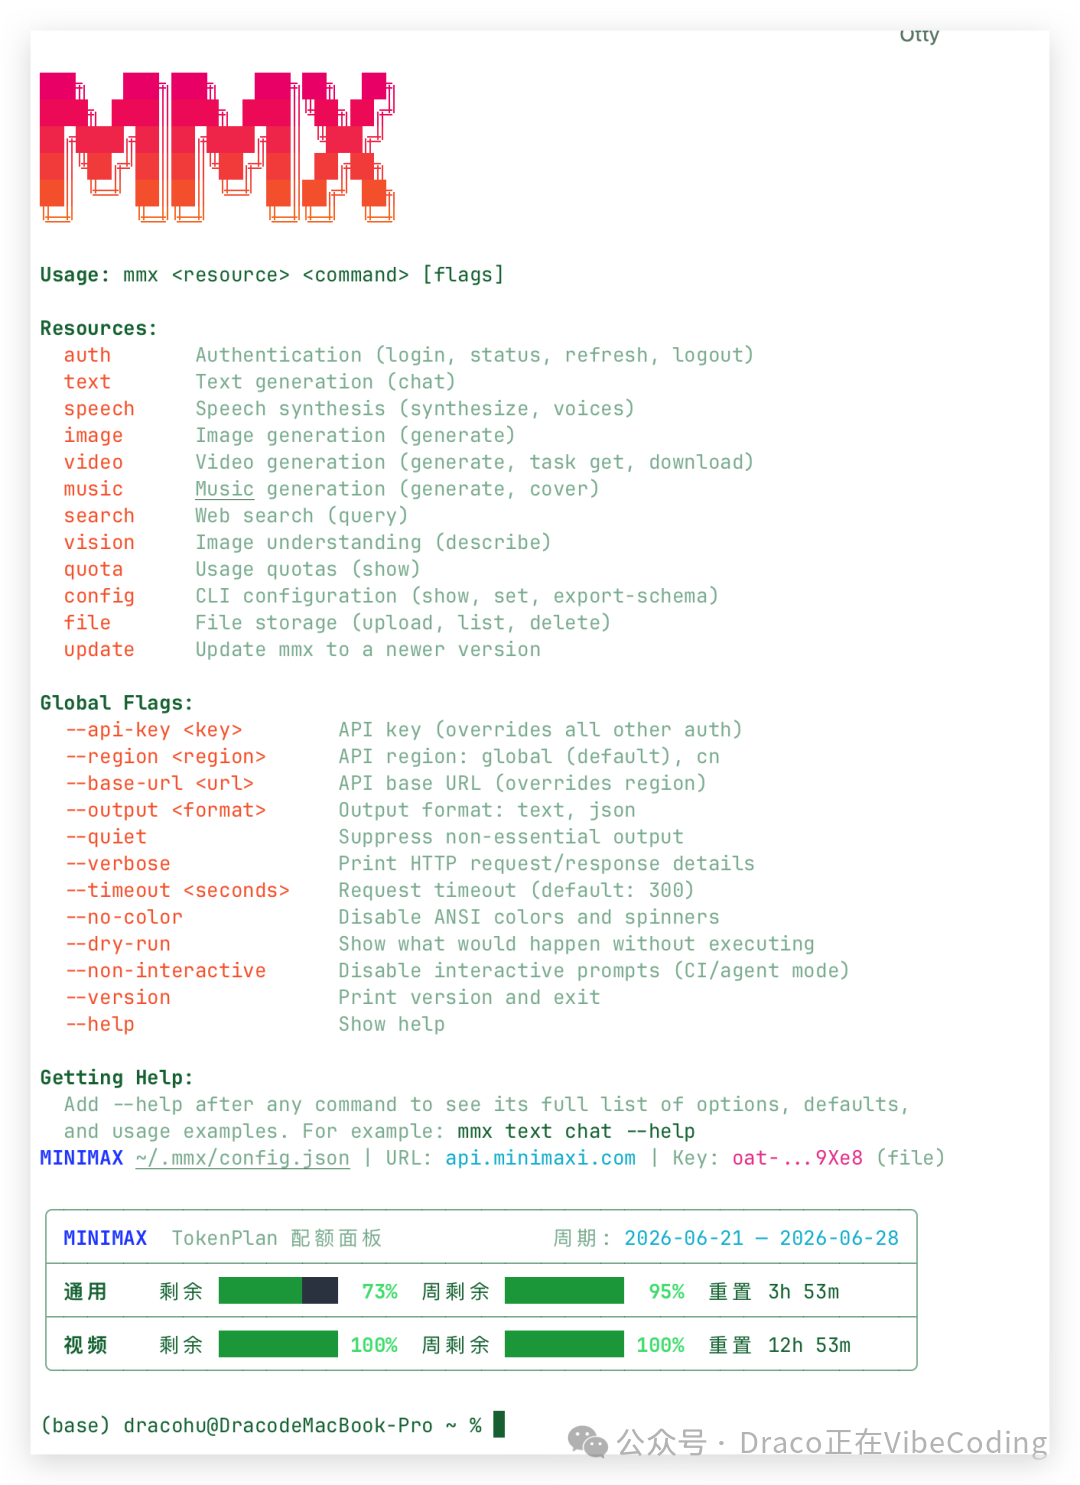Click the reset time '3h 53m'
1080x1485 pixels.
pos(804,1291)
